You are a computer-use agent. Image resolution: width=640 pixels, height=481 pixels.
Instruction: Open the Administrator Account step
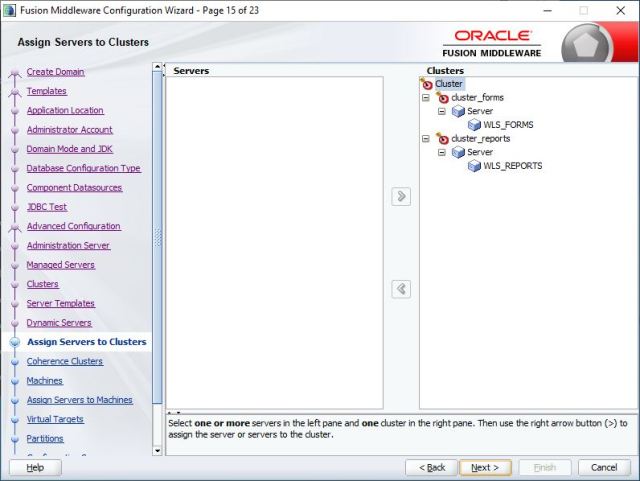(69, 130)
